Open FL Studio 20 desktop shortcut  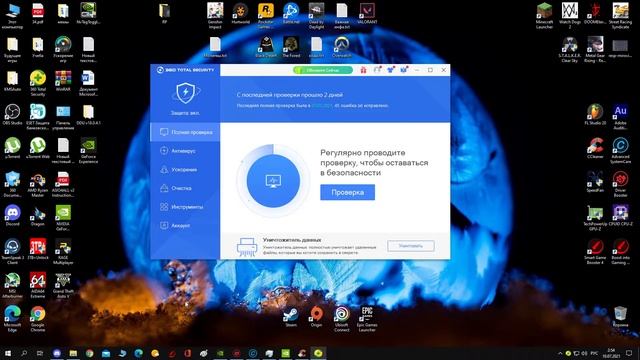(x=595, y=115)
